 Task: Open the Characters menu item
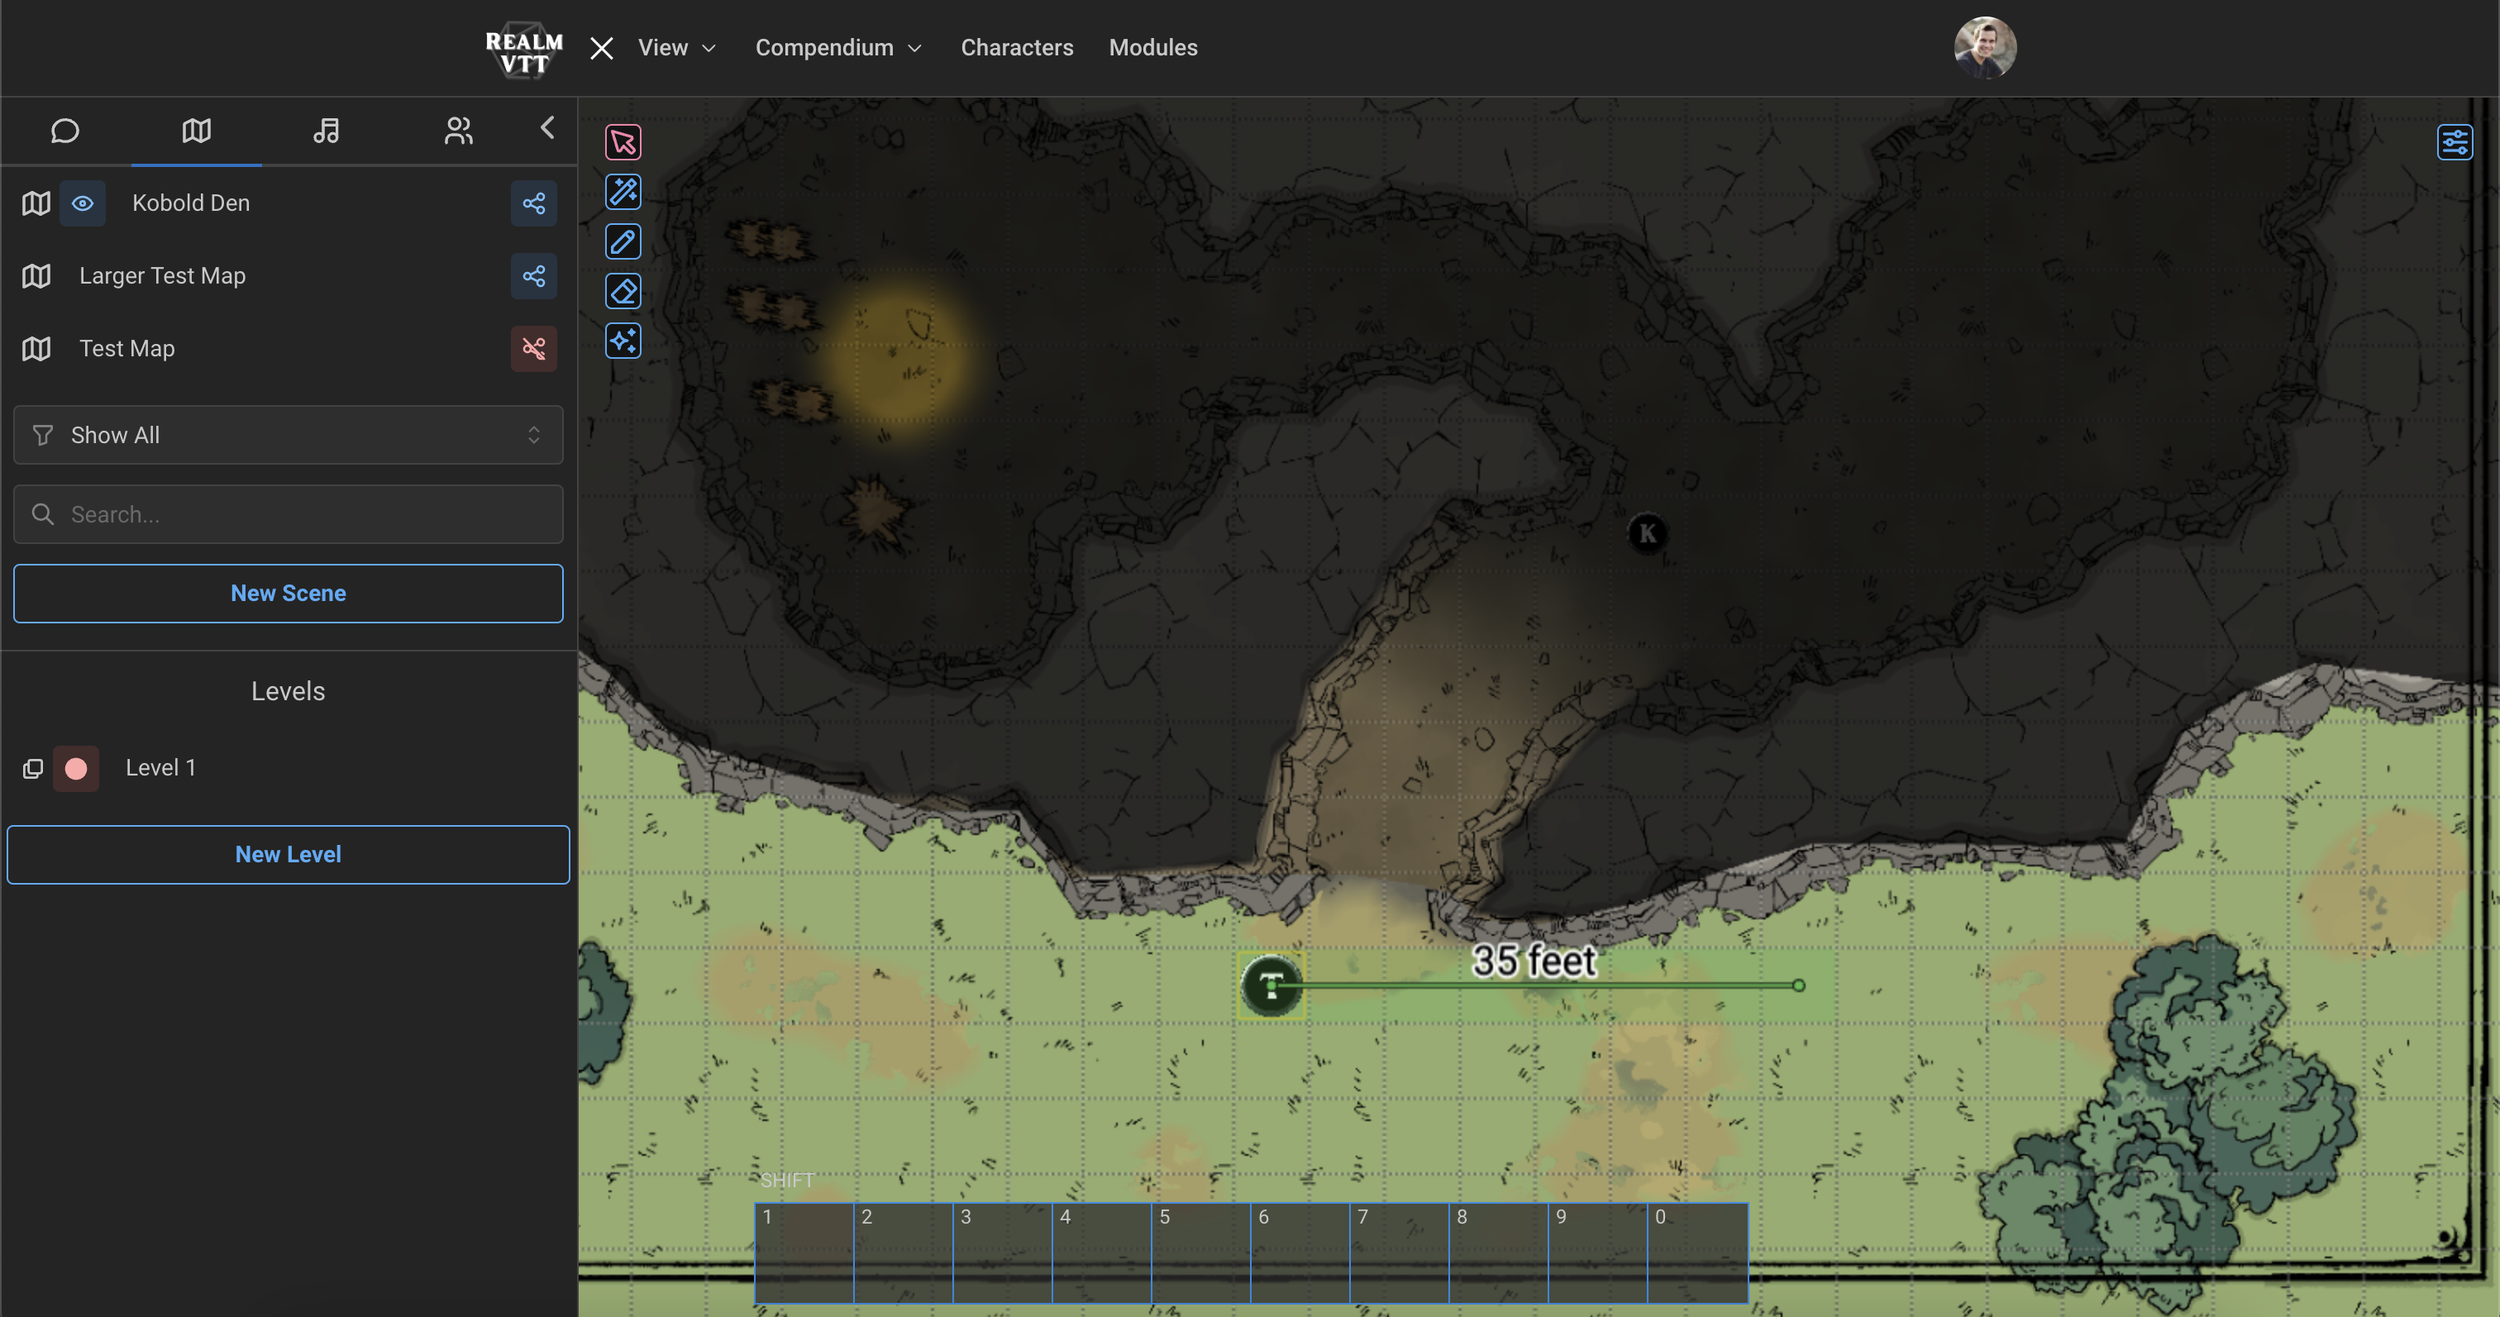1016,48
